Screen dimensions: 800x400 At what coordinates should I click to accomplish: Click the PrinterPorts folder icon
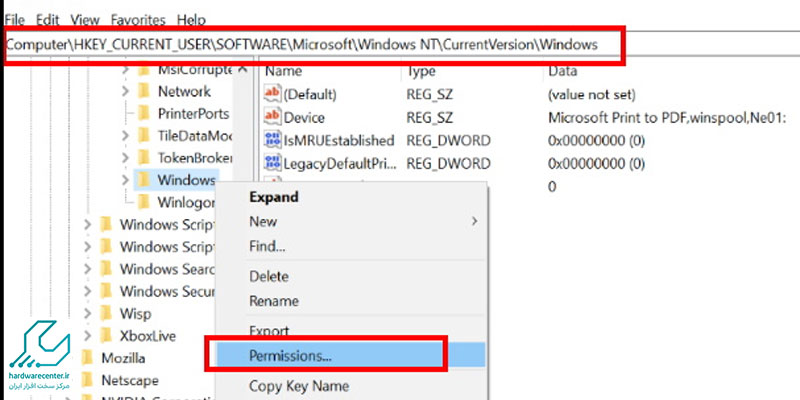[144, 113]
